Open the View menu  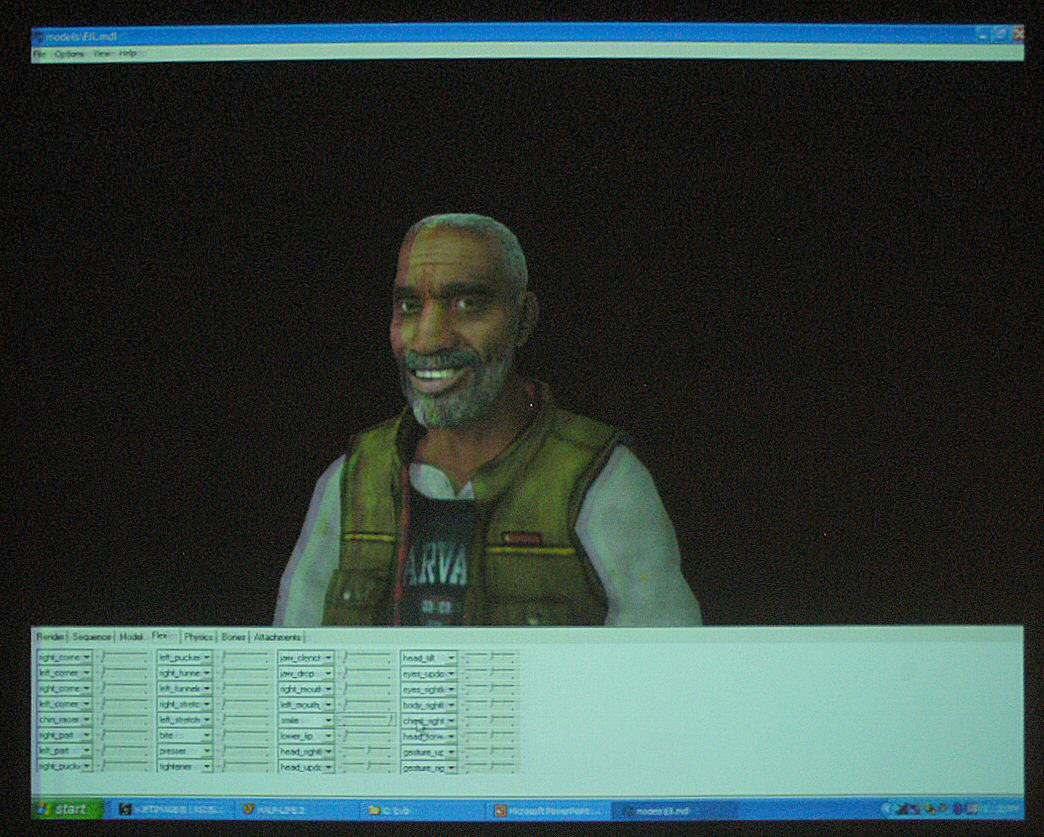pos(102,53)
